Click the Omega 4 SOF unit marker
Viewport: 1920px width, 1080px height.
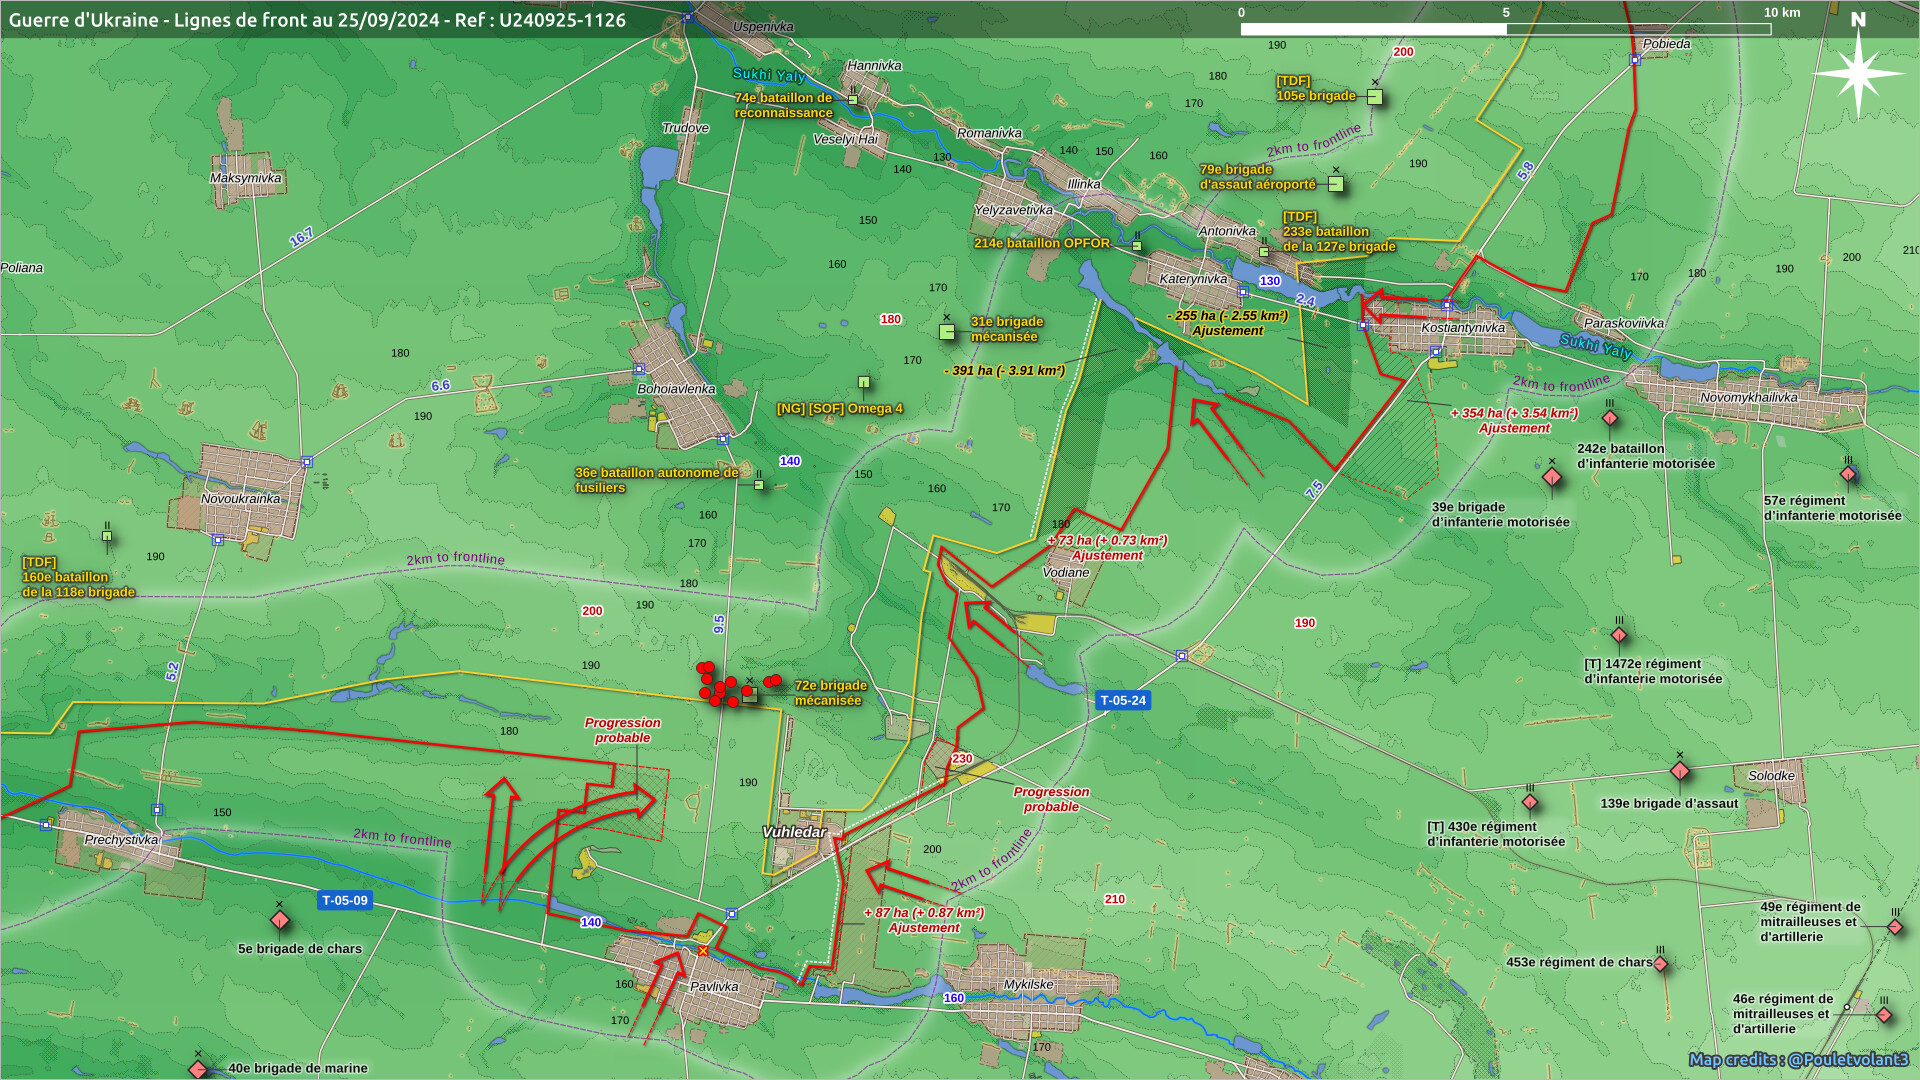864,382
